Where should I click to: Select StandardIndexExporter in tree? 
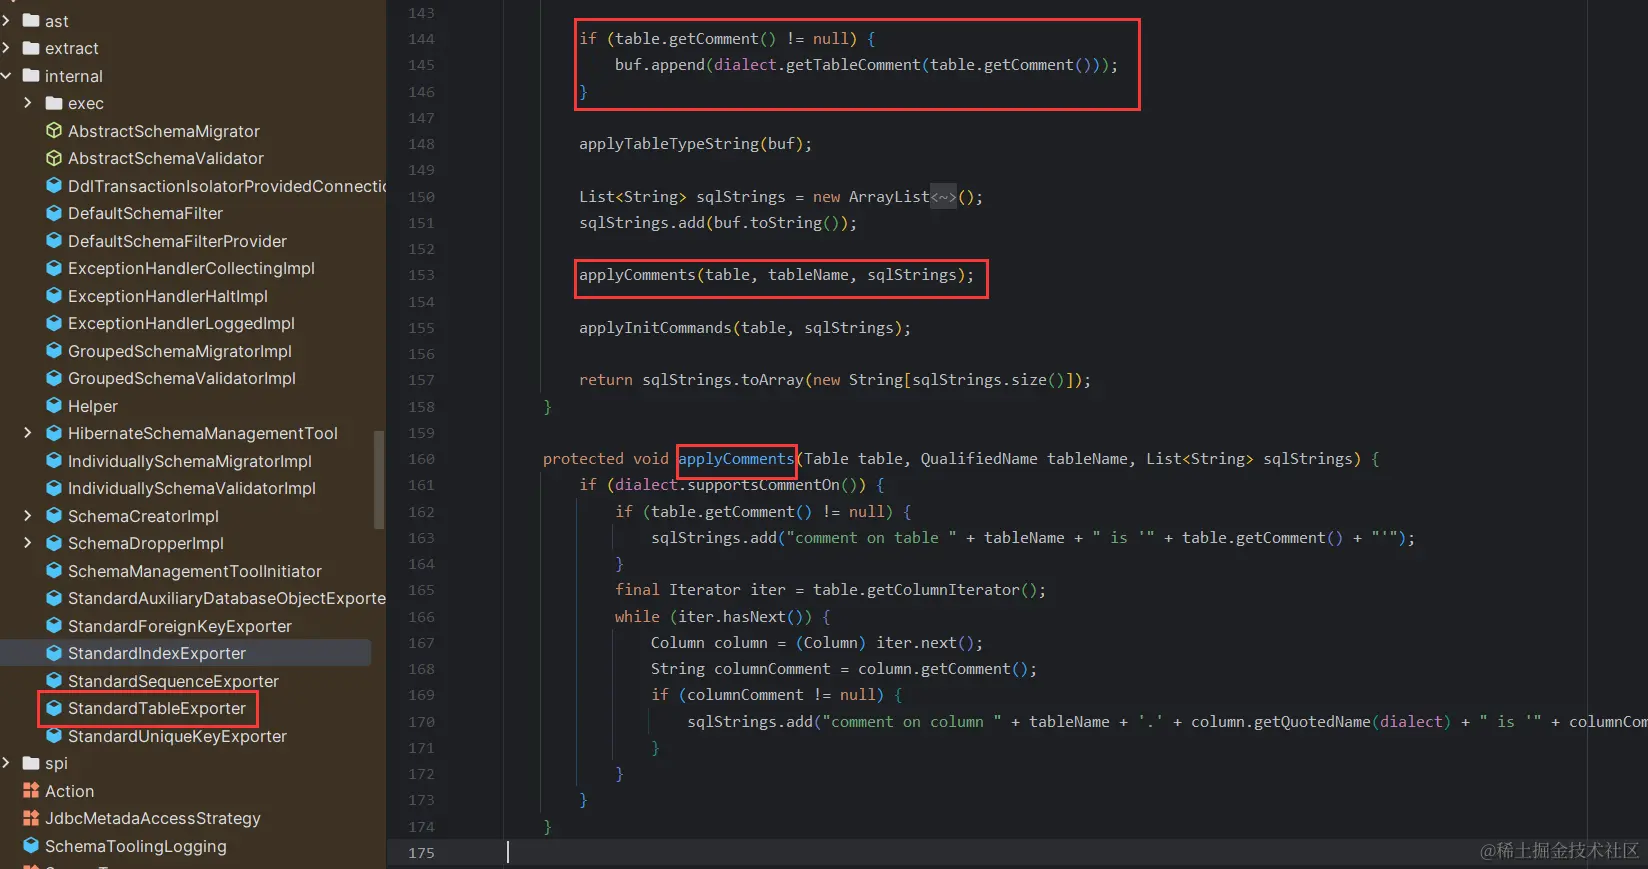157,653
